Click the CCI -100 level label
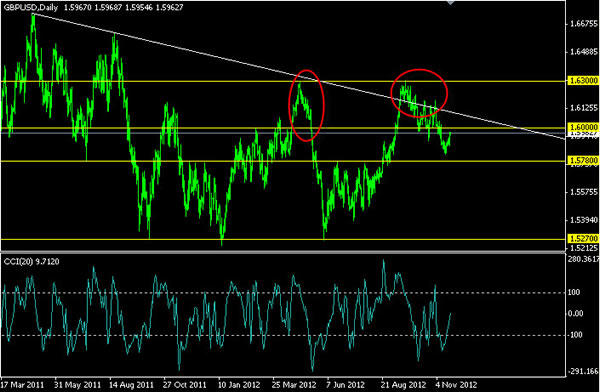This screenshot has width=600, height=392. (575, 335)
